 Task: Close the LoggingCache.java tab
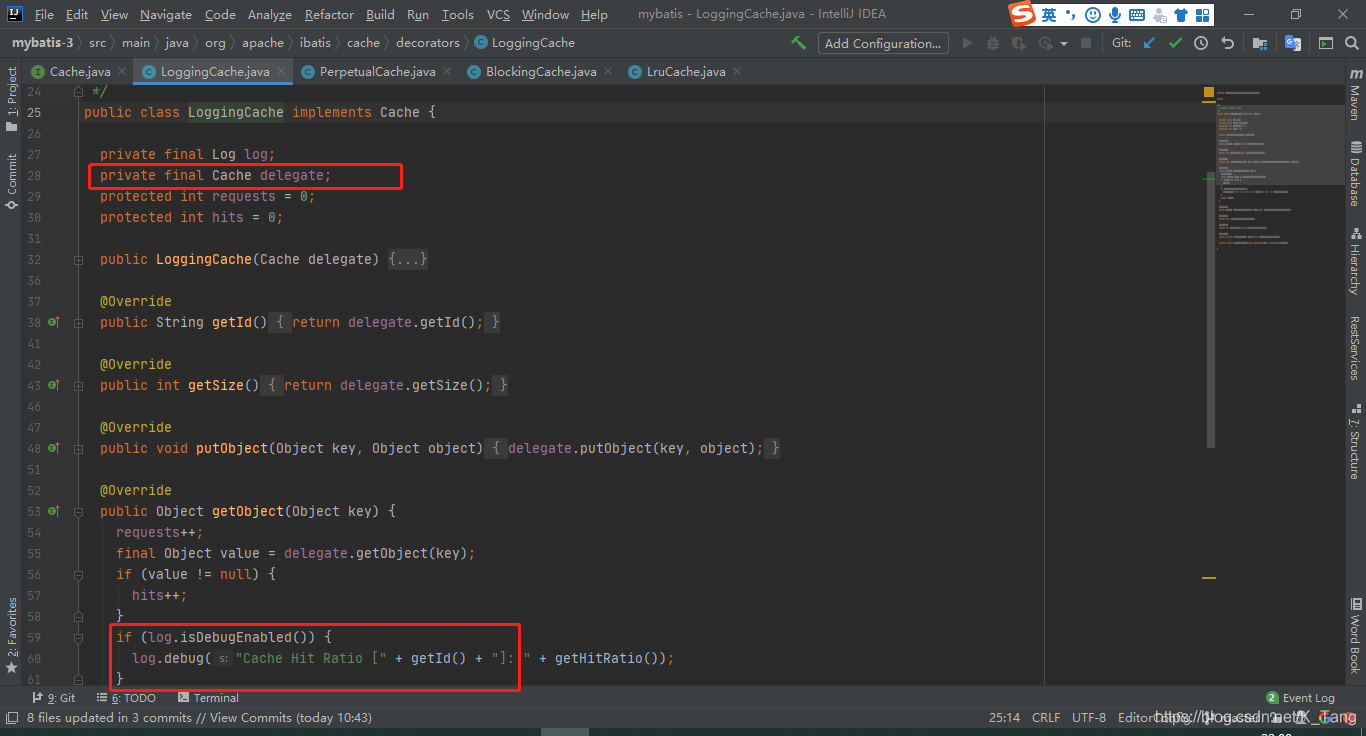point(281,71)
